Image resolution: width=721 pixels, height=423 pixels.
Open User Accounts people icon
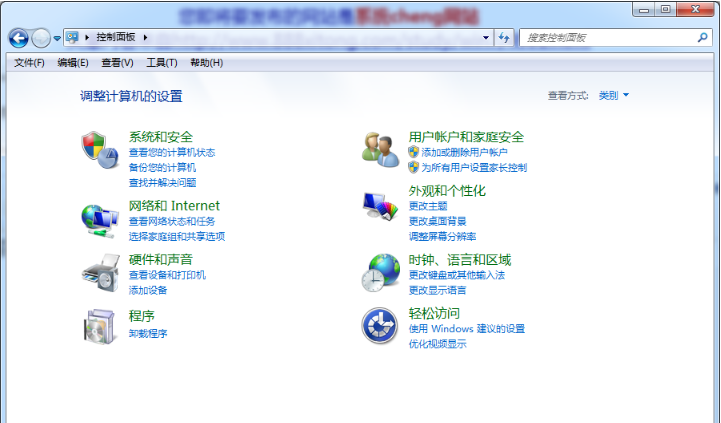point(380,149)
